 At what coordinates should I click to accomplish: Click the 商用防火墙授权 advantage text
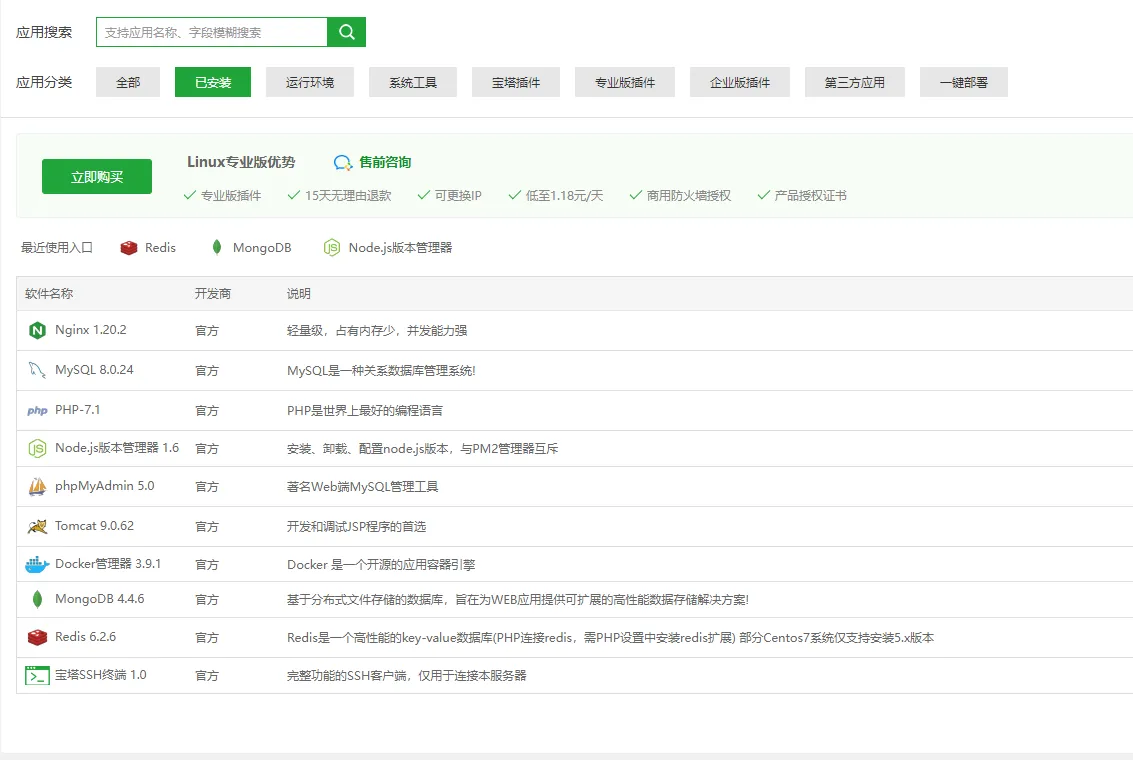689,196
